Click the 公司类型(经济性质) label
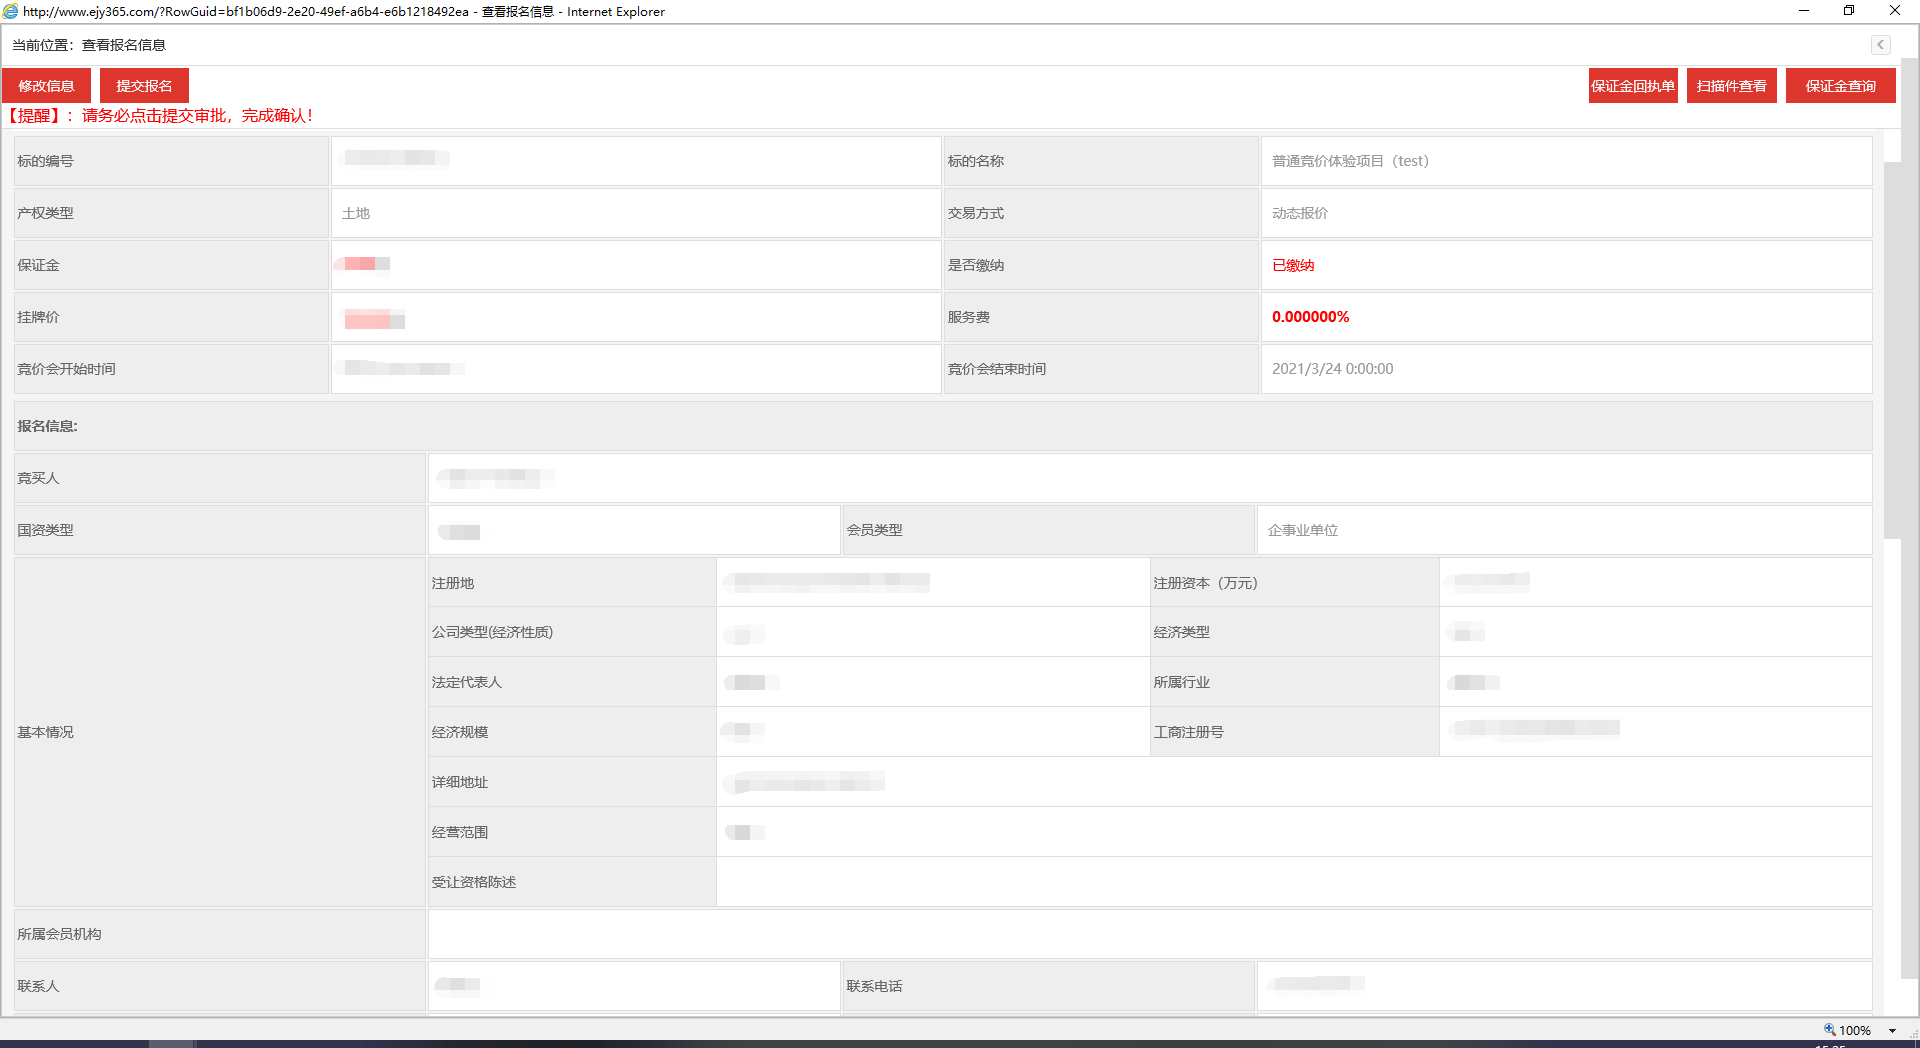This screenshot has height=1048, width=1920. (492, 632)
